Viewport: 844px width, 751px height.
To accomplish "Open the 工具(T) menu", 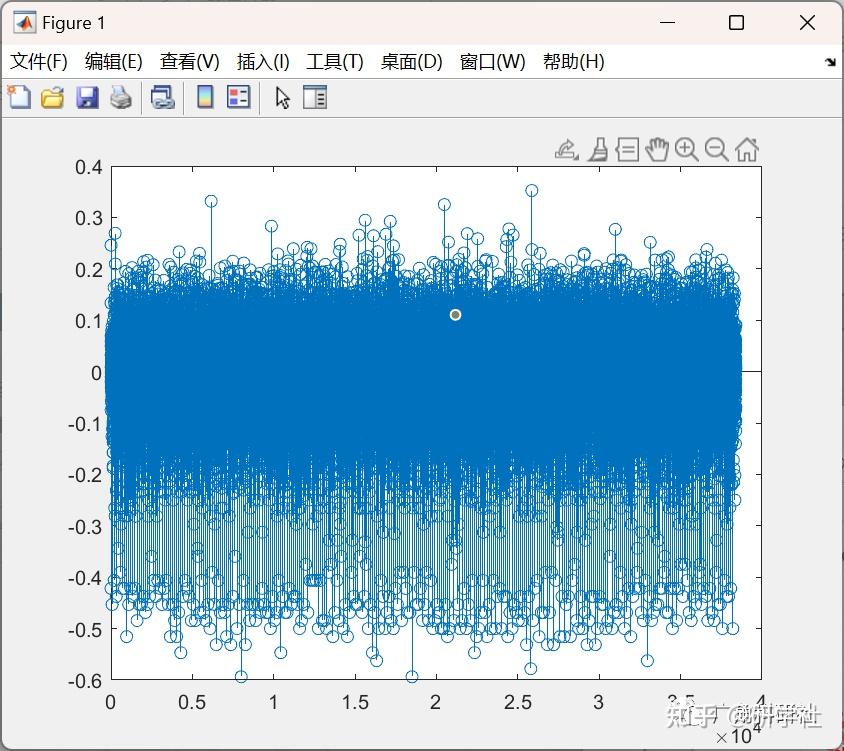I will coord(334,61).
